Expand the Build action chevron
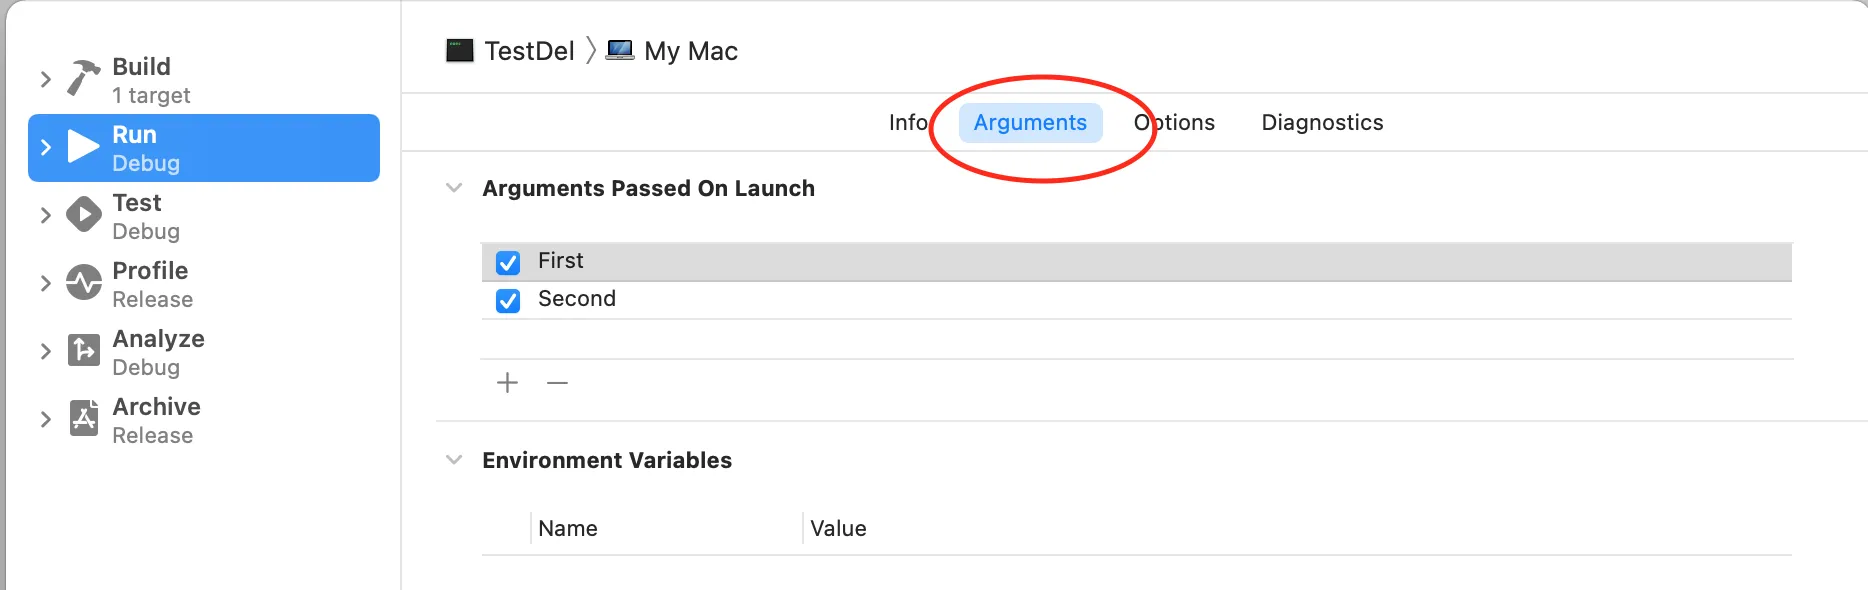Viewport: 1868px width, 590px height. point(45,79)
